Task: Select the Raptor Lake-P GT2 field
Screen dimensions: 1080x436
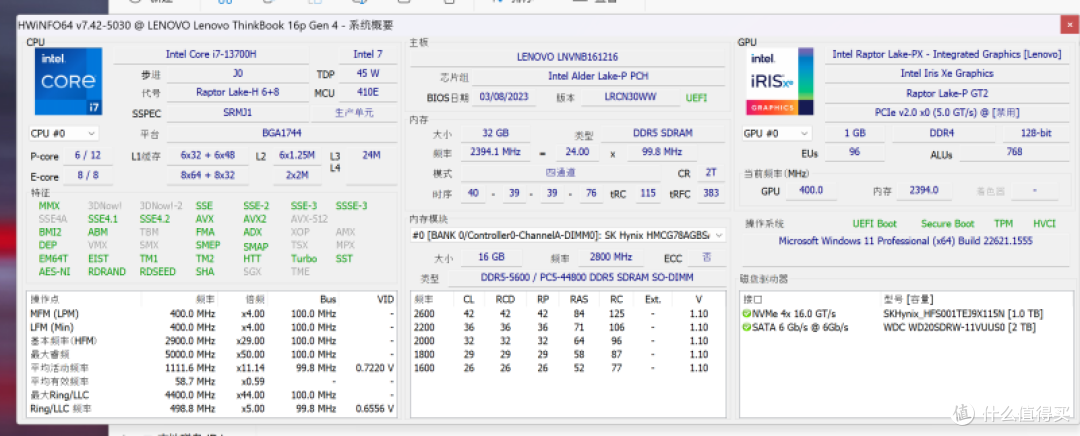Action: point(947,92)
